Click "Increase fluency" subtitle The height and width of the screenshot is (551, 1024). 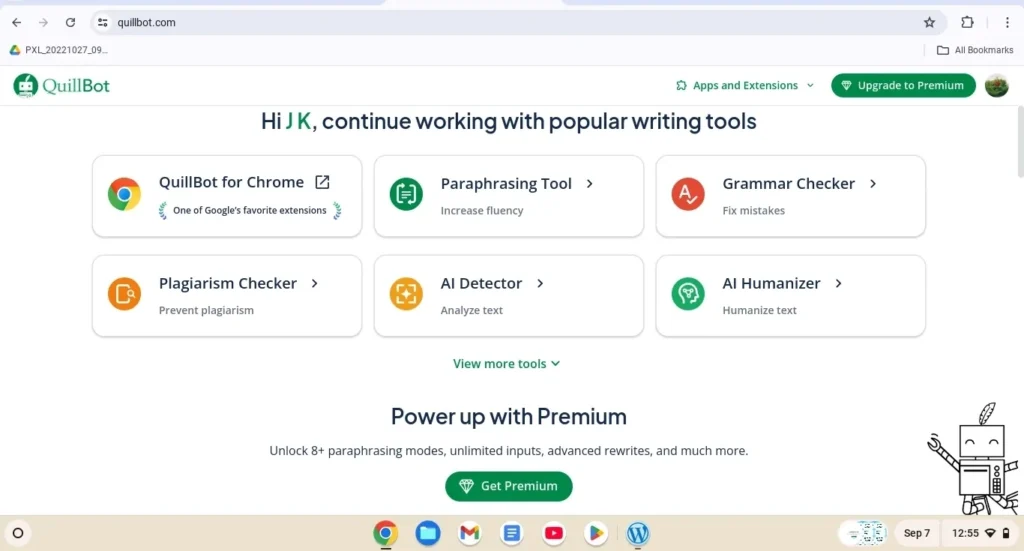coord(482,210)
